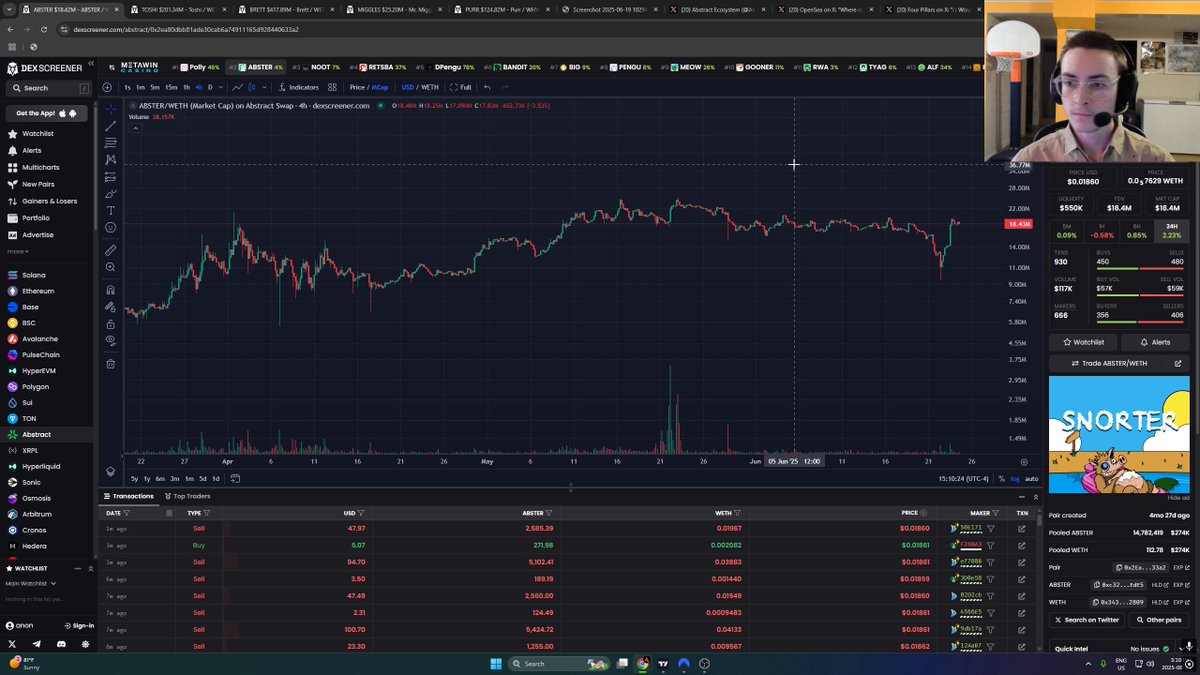Open the Indicators menu
Viewport: 1200px width, 675px height.
[x=299, y=87]
